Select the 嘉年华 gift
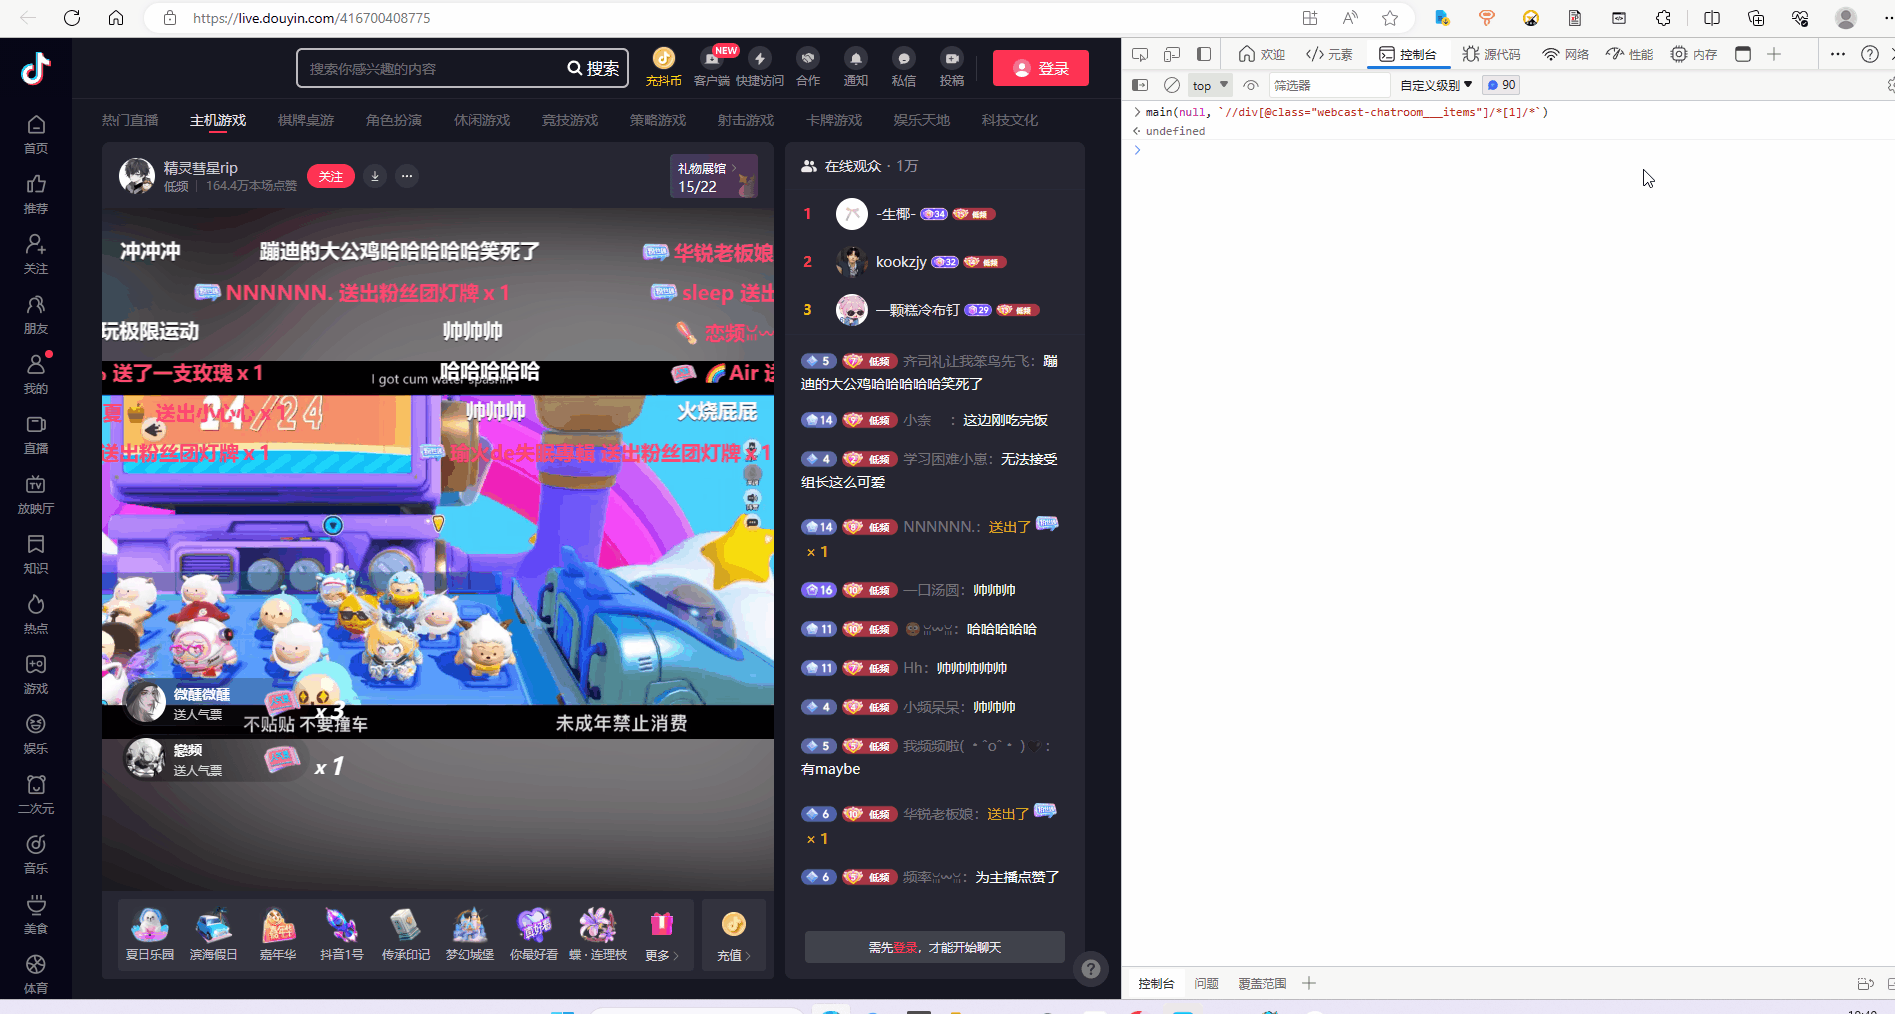Screen dimensions: 1895x1014 point(278,936)
